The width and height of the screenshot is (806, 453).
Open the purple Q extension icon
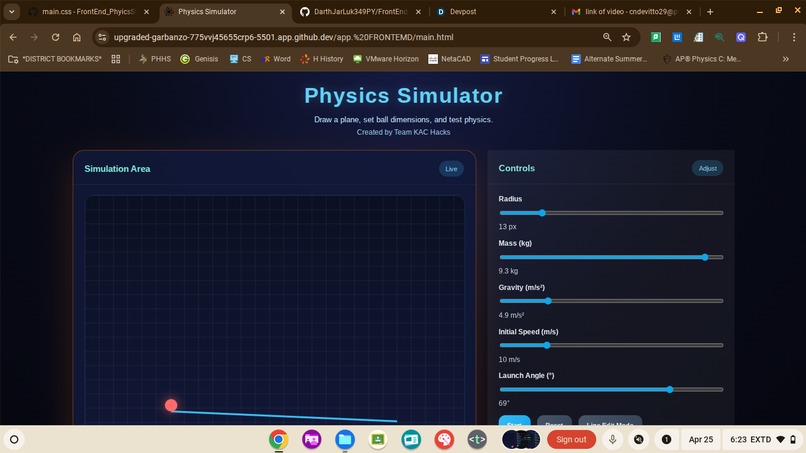pos(741,37)
